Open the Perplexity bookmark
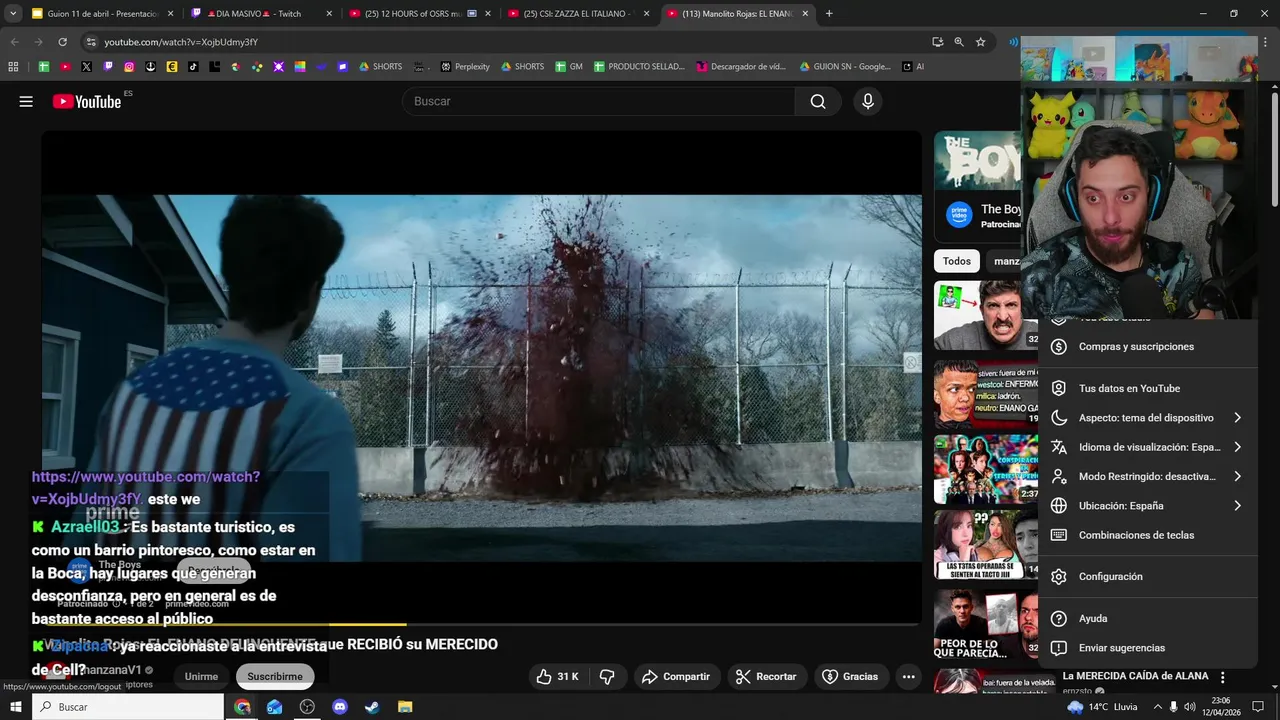Screen dimensions: 1280x720 click(x=465, y=67)
